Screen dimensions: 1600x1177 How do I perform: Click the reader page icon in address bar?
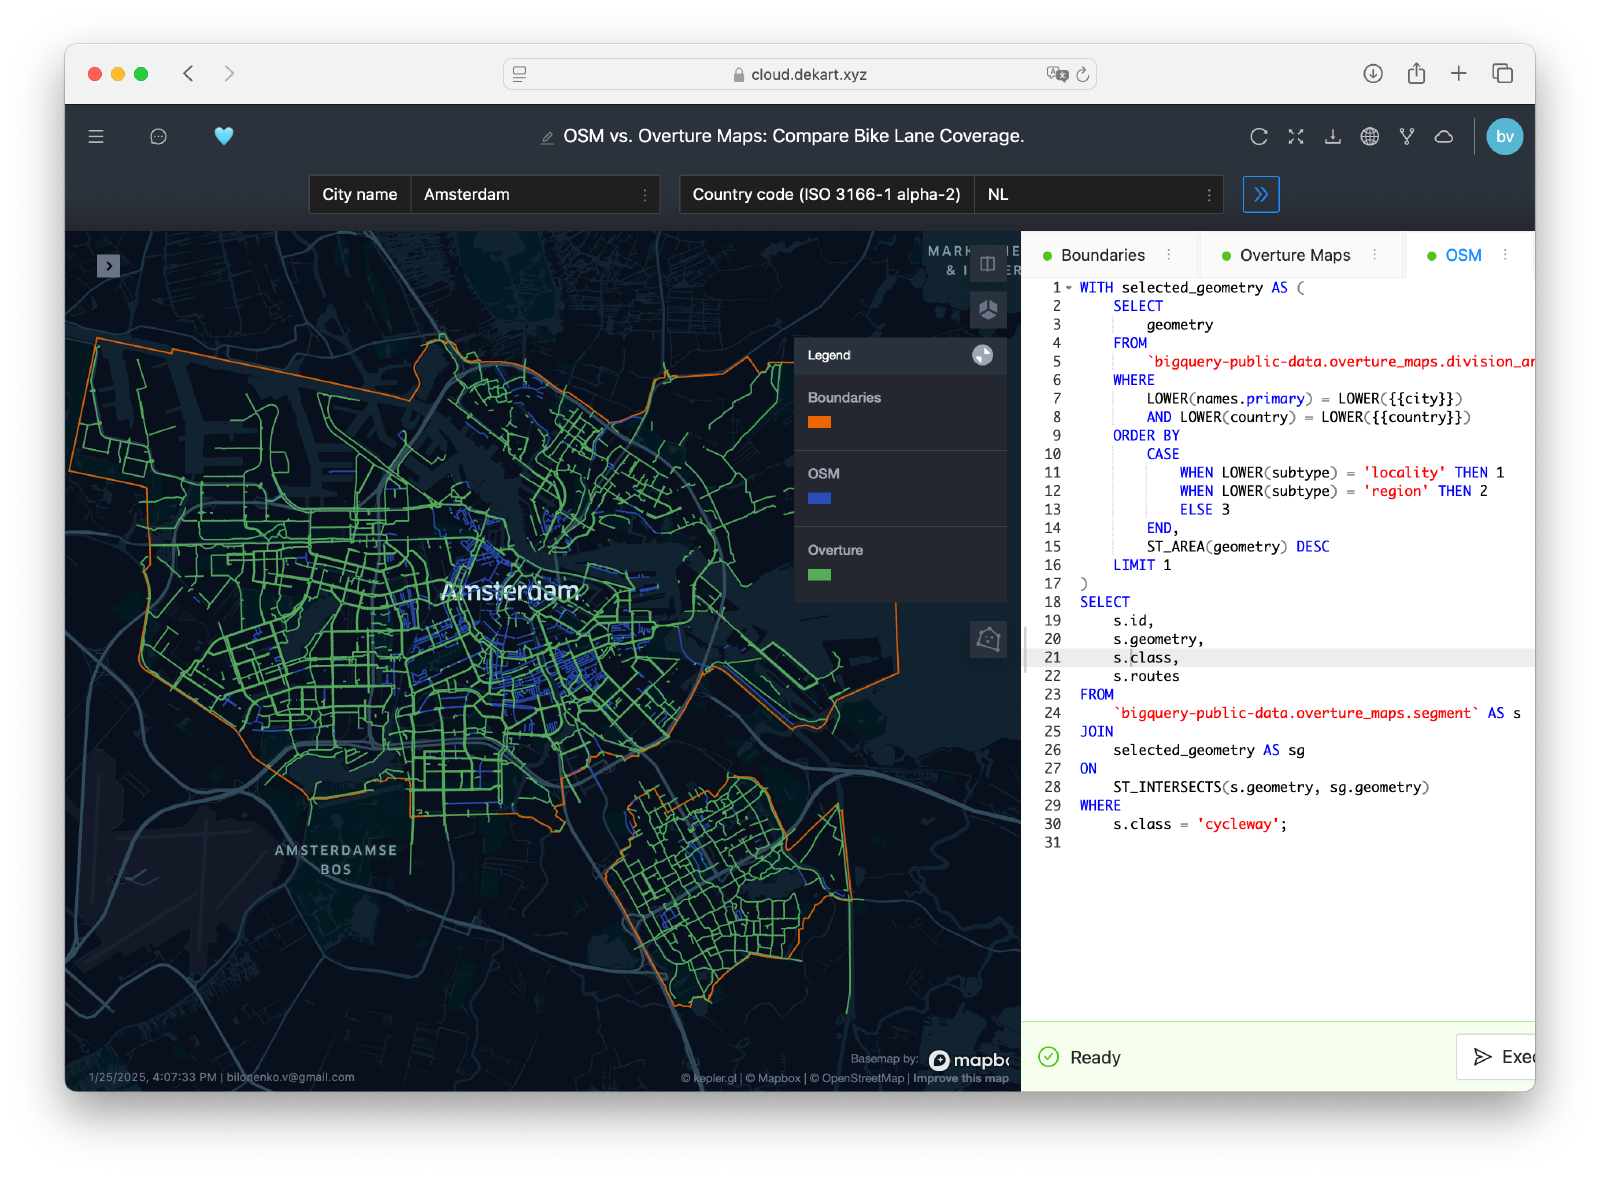[x=519, y=74]
